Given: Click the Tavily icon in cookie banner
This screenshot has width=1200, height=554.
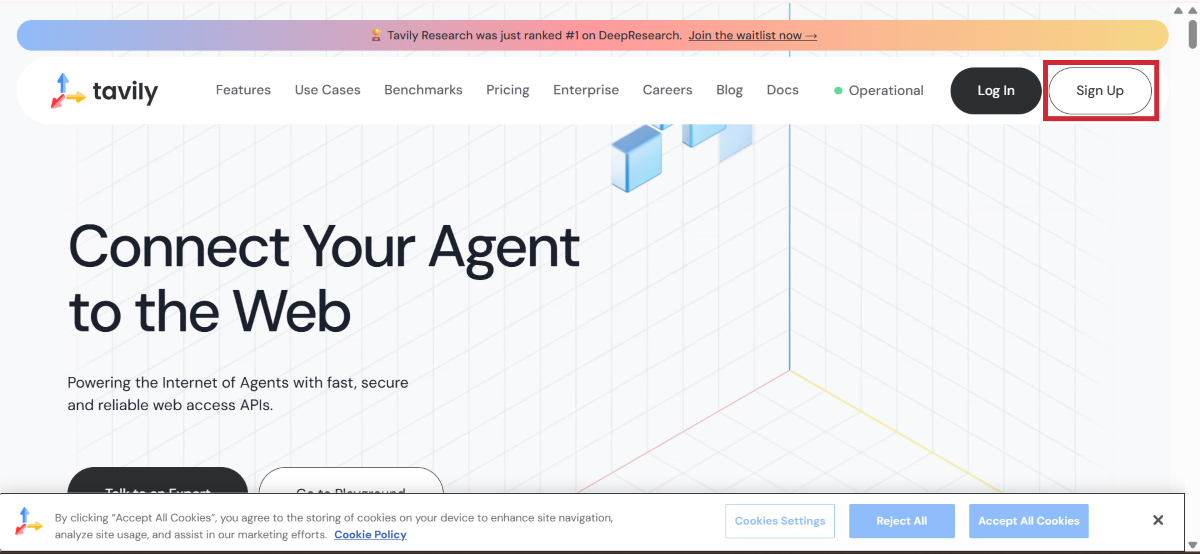Looking at the screenshot, I should pyautogui.click(x=30, y=520).
